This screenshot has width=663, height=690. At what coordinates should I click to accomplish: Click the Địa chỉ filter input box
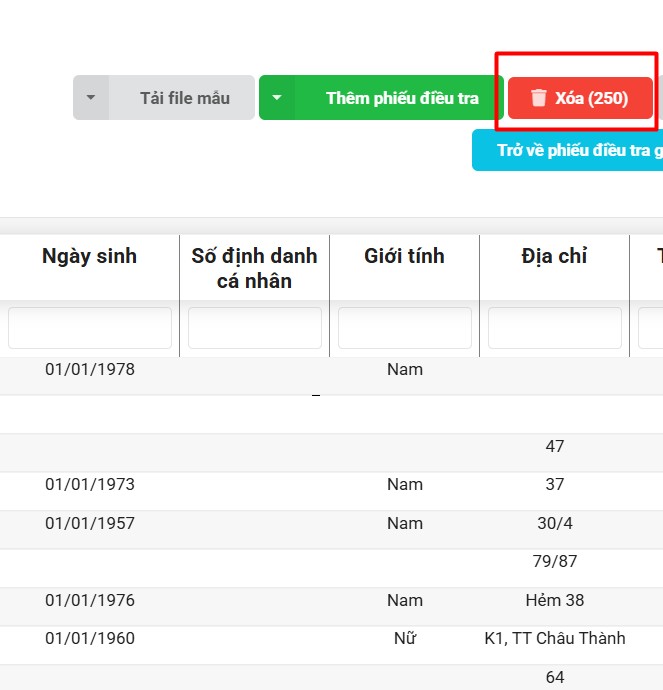coord(554,328)
